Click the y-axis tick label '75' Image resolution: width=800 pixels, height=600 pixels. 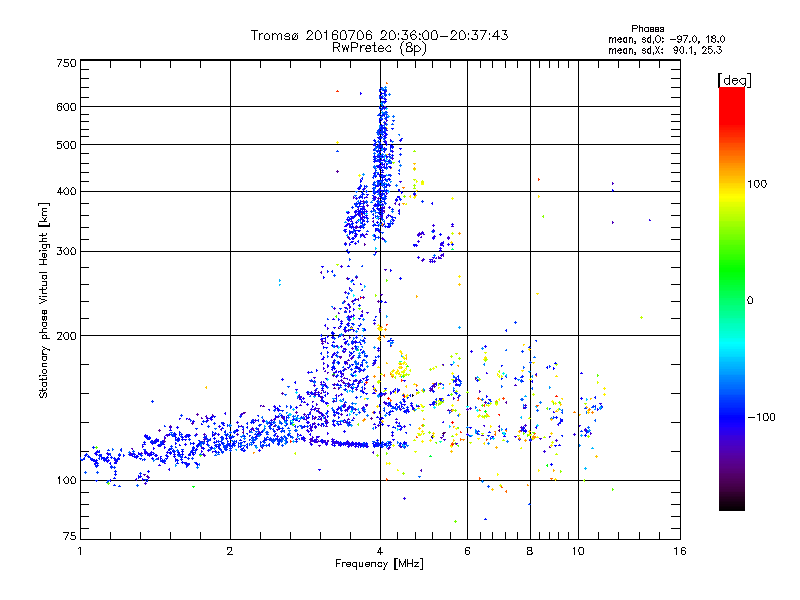click(x=70, y=536)
